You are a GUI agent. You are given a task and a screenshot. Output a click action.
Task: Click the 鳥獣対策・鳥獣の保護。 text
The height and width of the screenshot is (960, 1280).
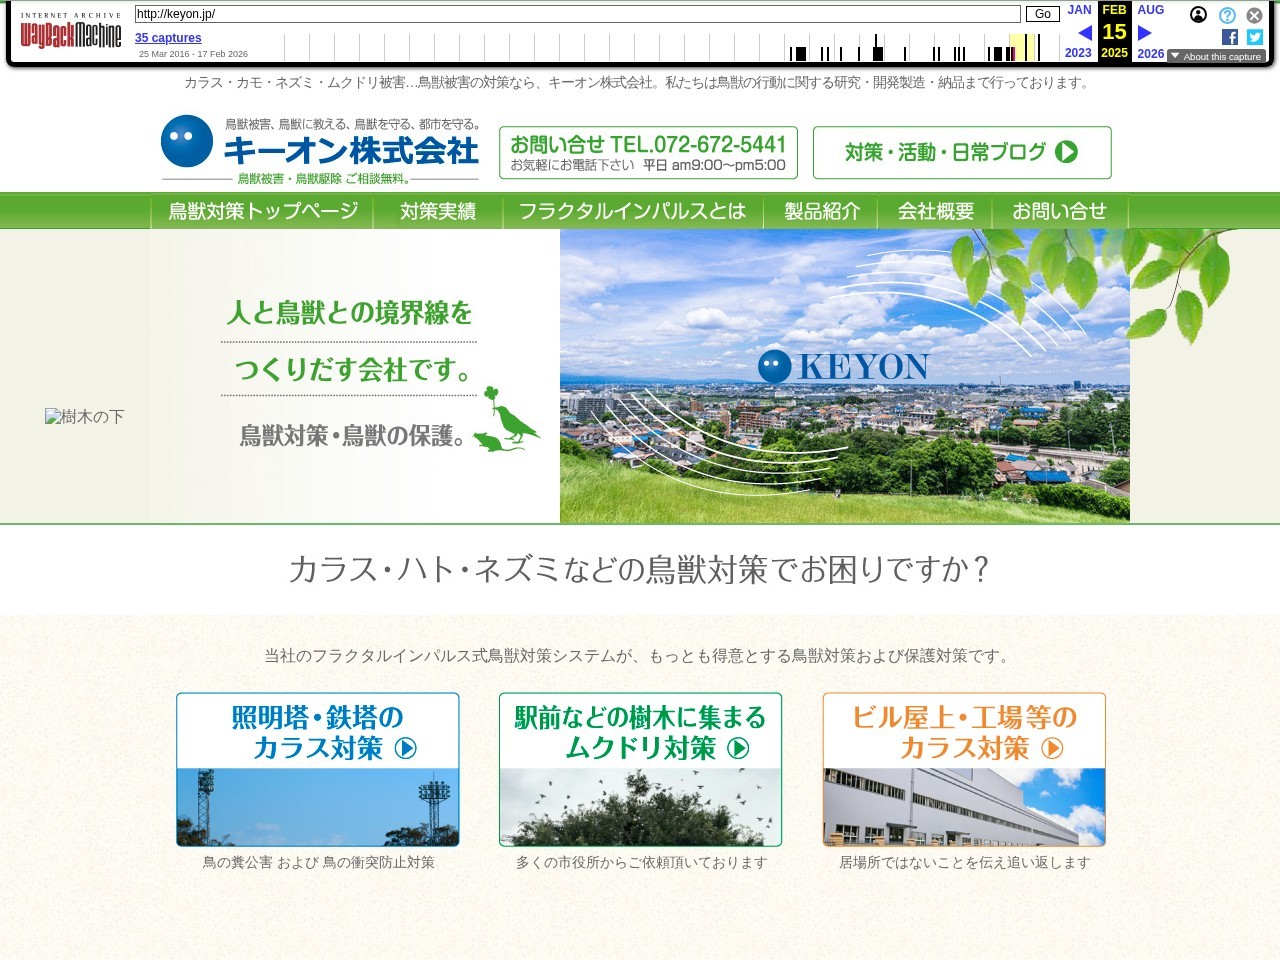[x=353, y=436]
